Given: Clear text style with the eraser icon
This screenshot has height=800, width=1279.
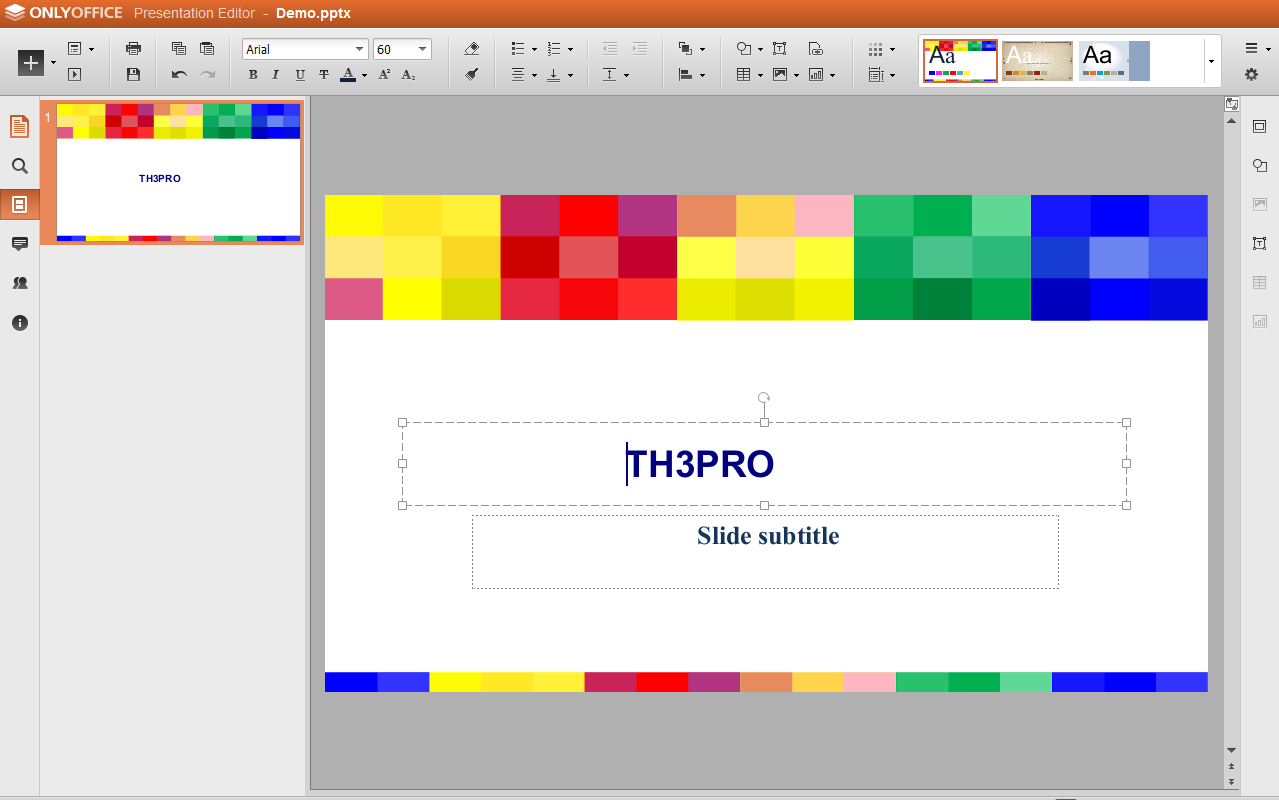Looking at the screenshot, I should pyautogui.click(x=472, y=49).
